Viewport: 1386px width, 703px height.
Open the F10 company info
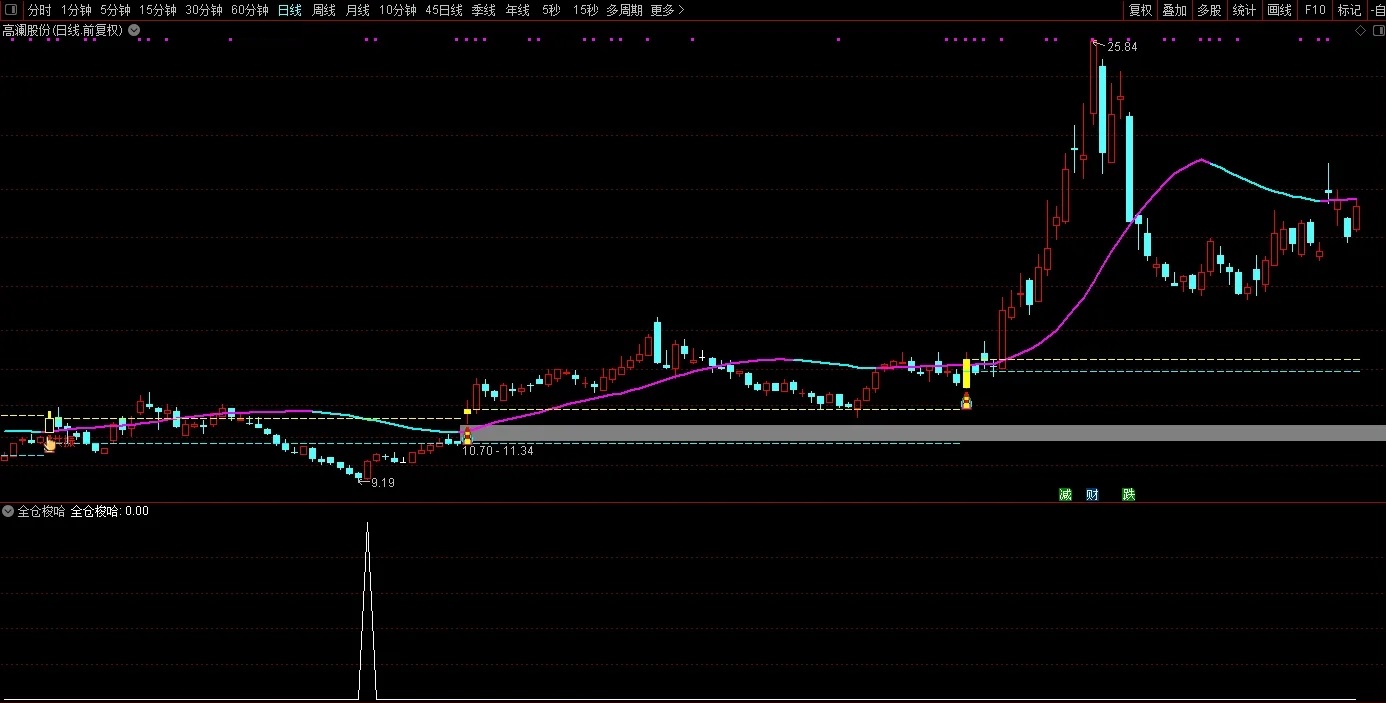pos(1315,10)
